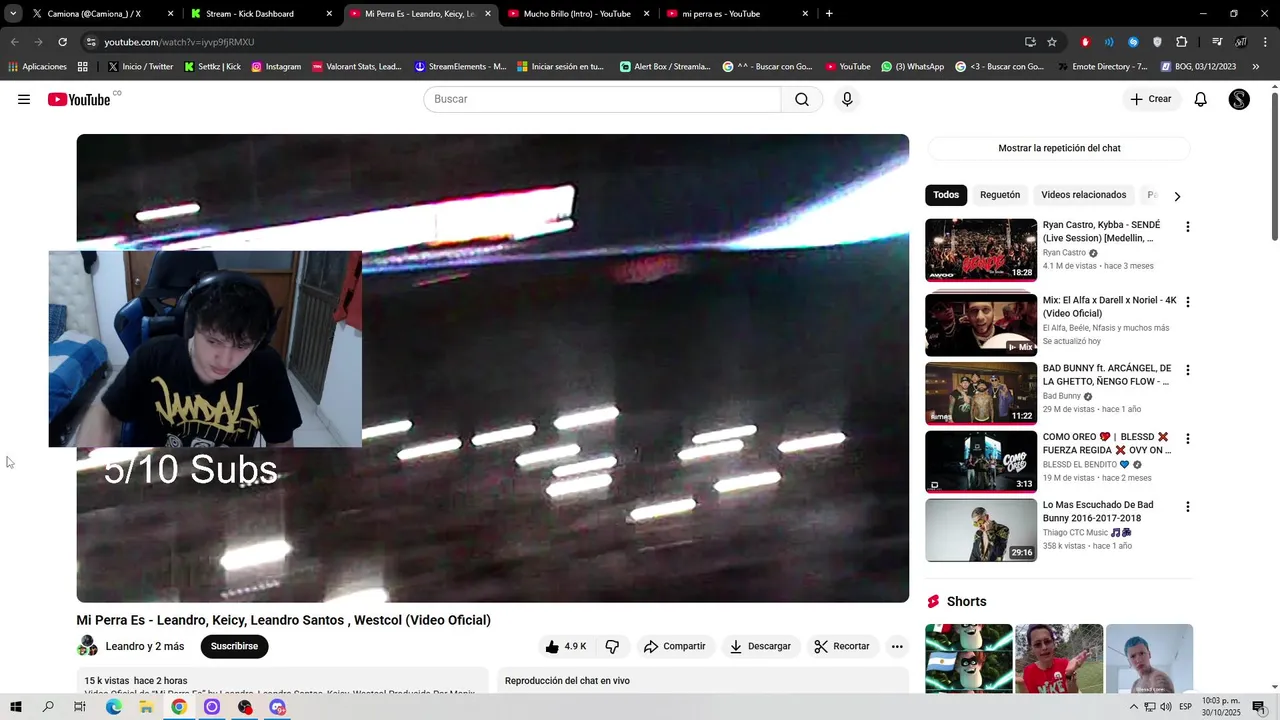Open a new browser tab
1280x720 pixels.
coord(829,14)
